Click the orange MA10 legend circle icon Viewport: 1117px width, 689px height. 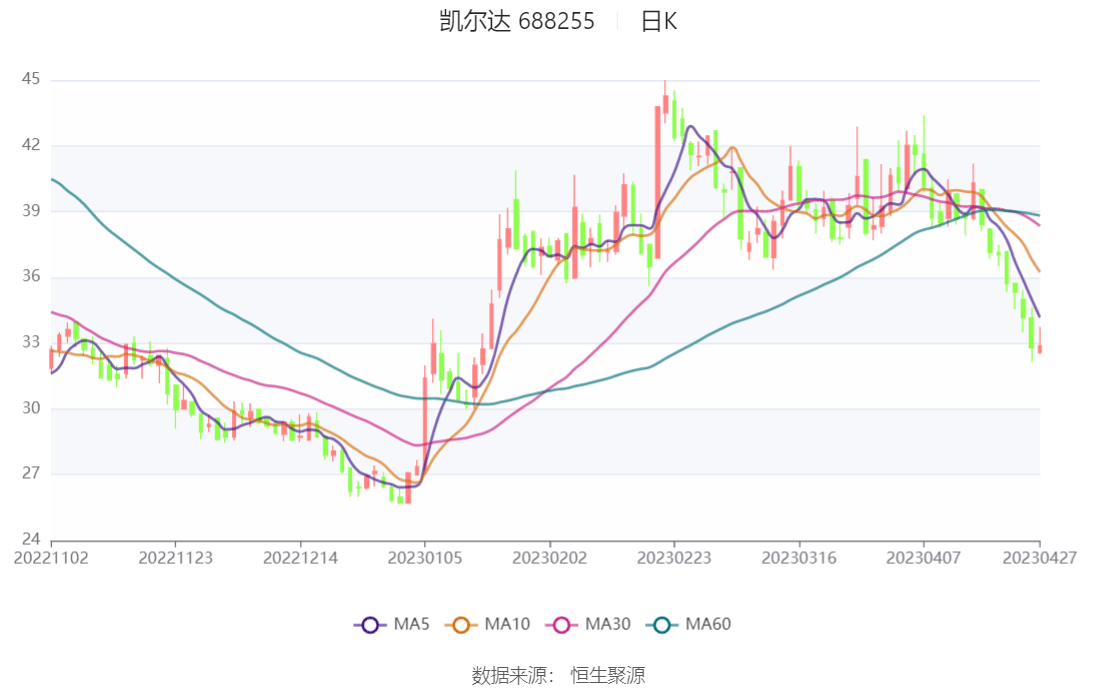(461, 624)
